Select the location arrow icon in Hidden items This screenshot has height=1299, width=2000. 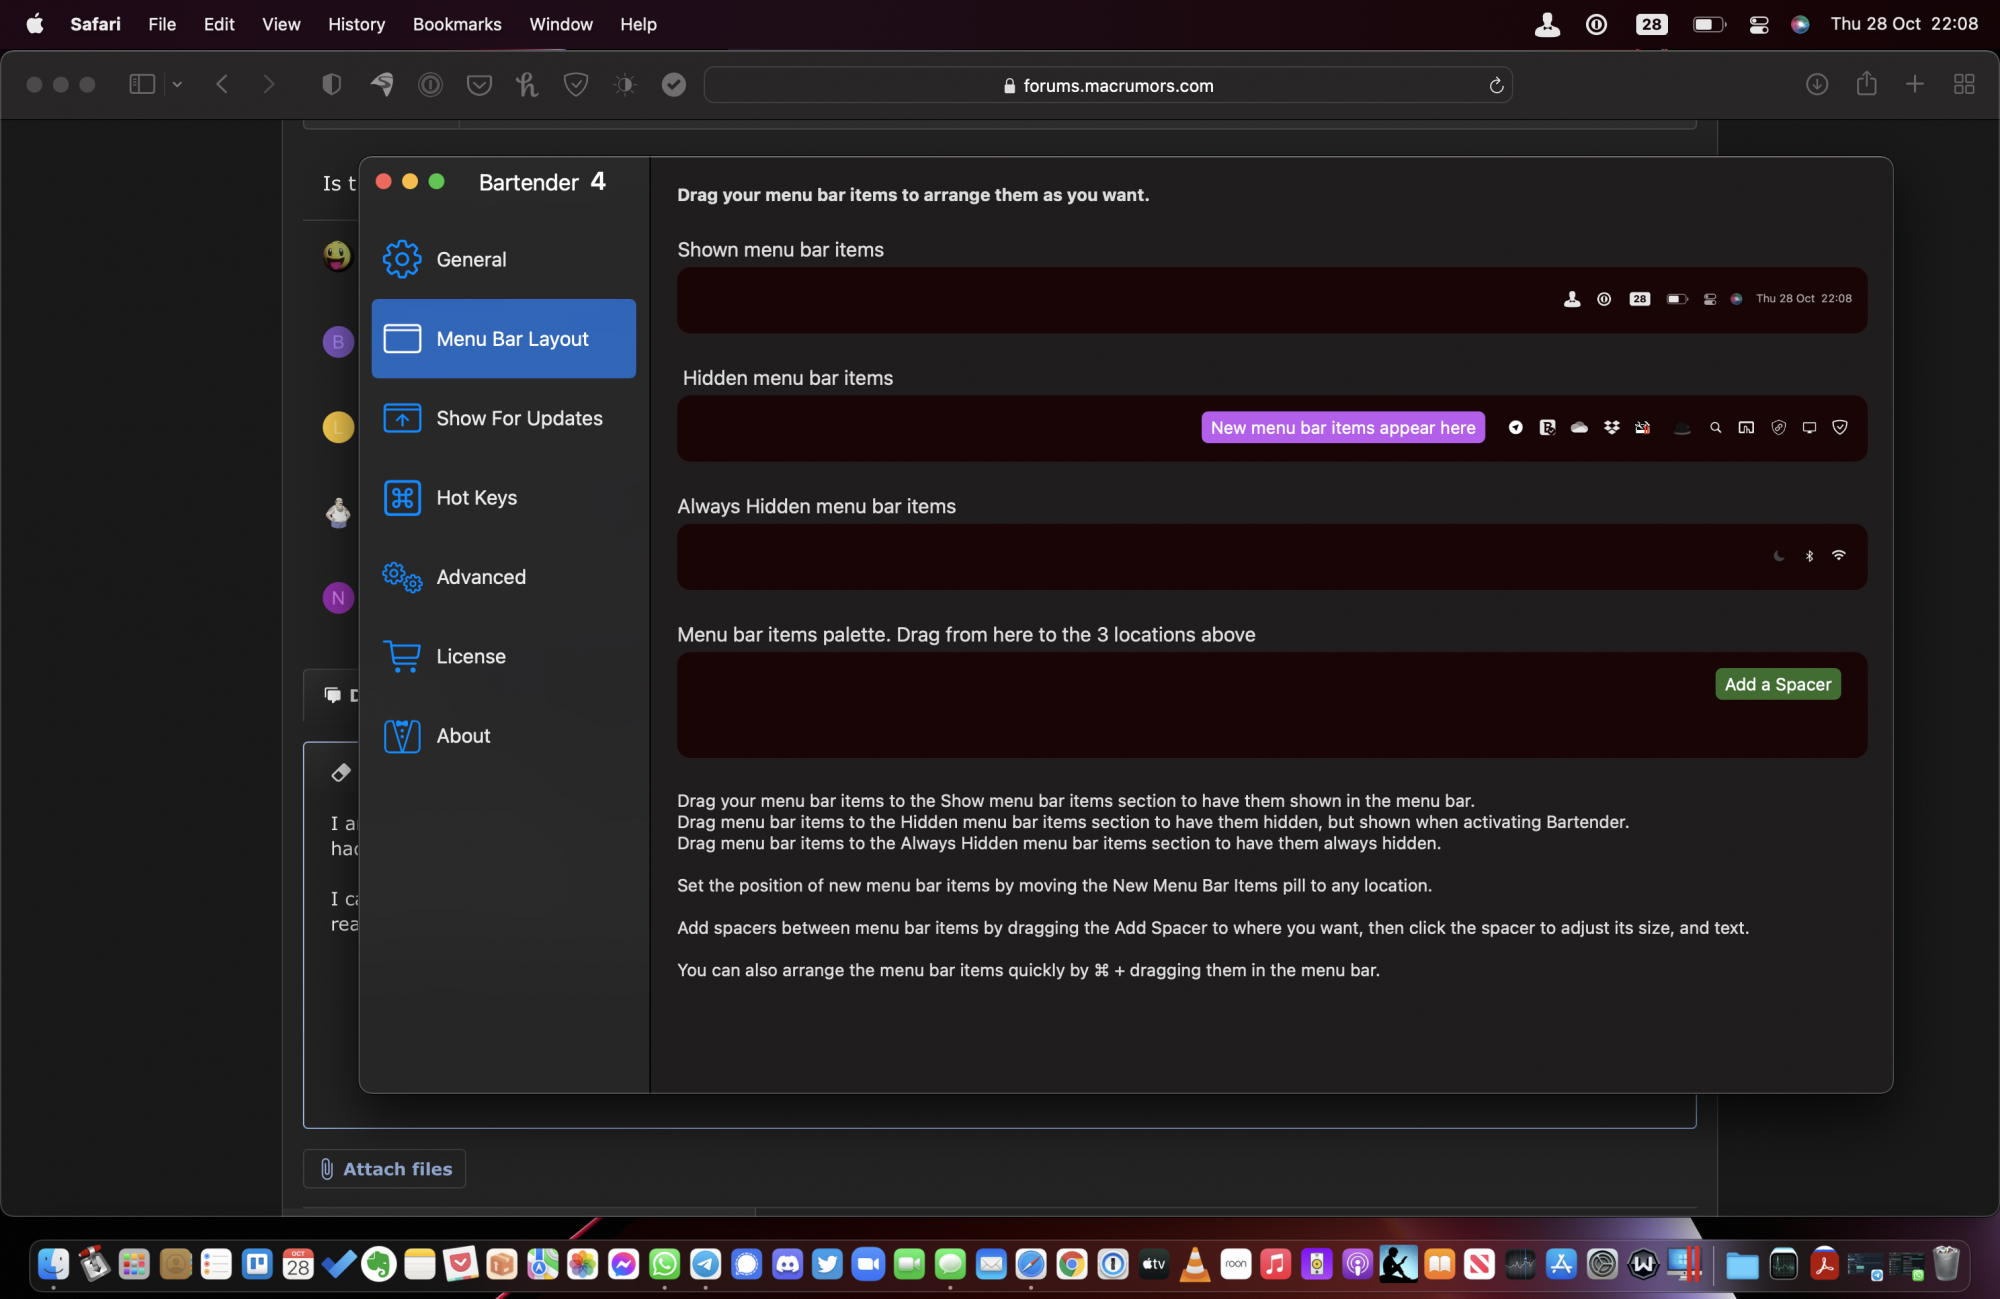[x=1516, y=427]
